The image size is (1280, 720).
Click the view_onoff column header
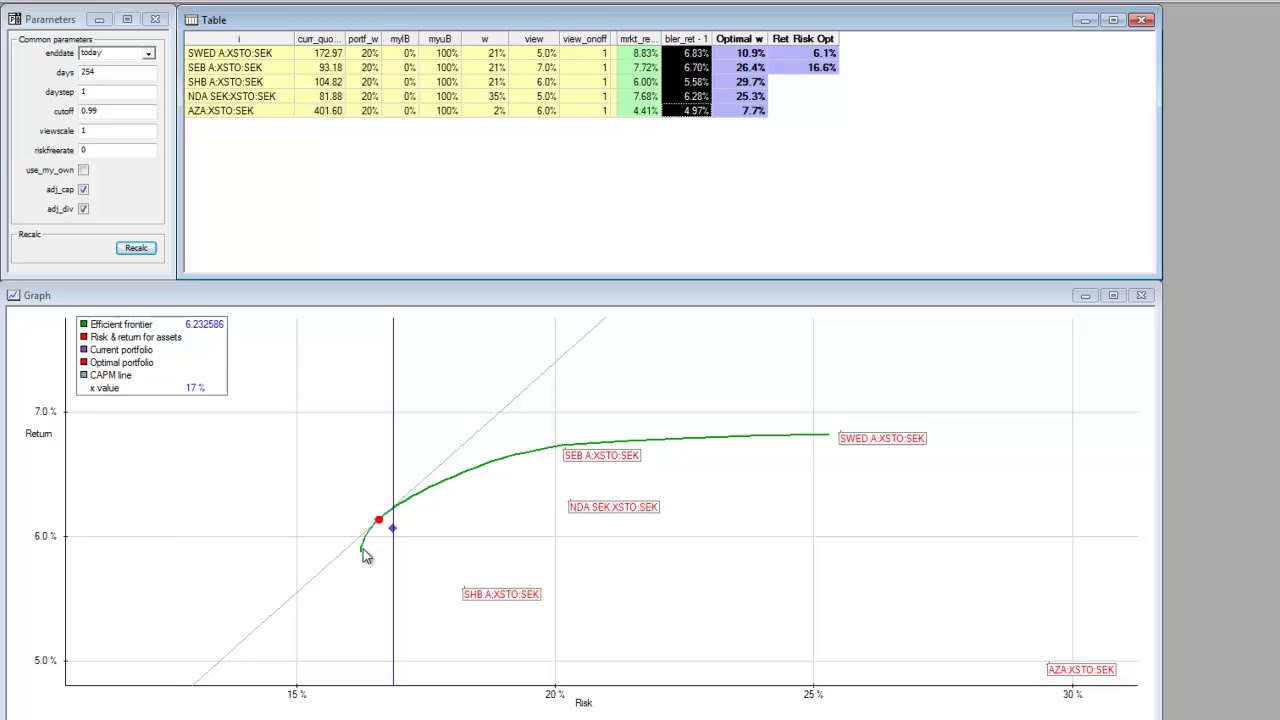[x=585, y=39]
